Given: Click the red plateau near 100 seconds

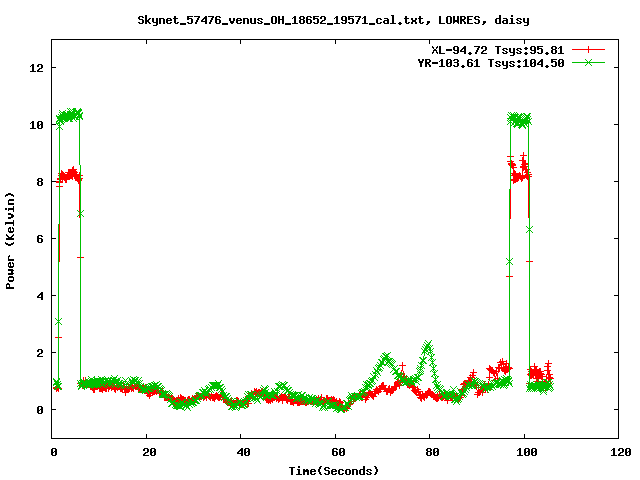Looking at the screenshot, I should tap(519, 171).
